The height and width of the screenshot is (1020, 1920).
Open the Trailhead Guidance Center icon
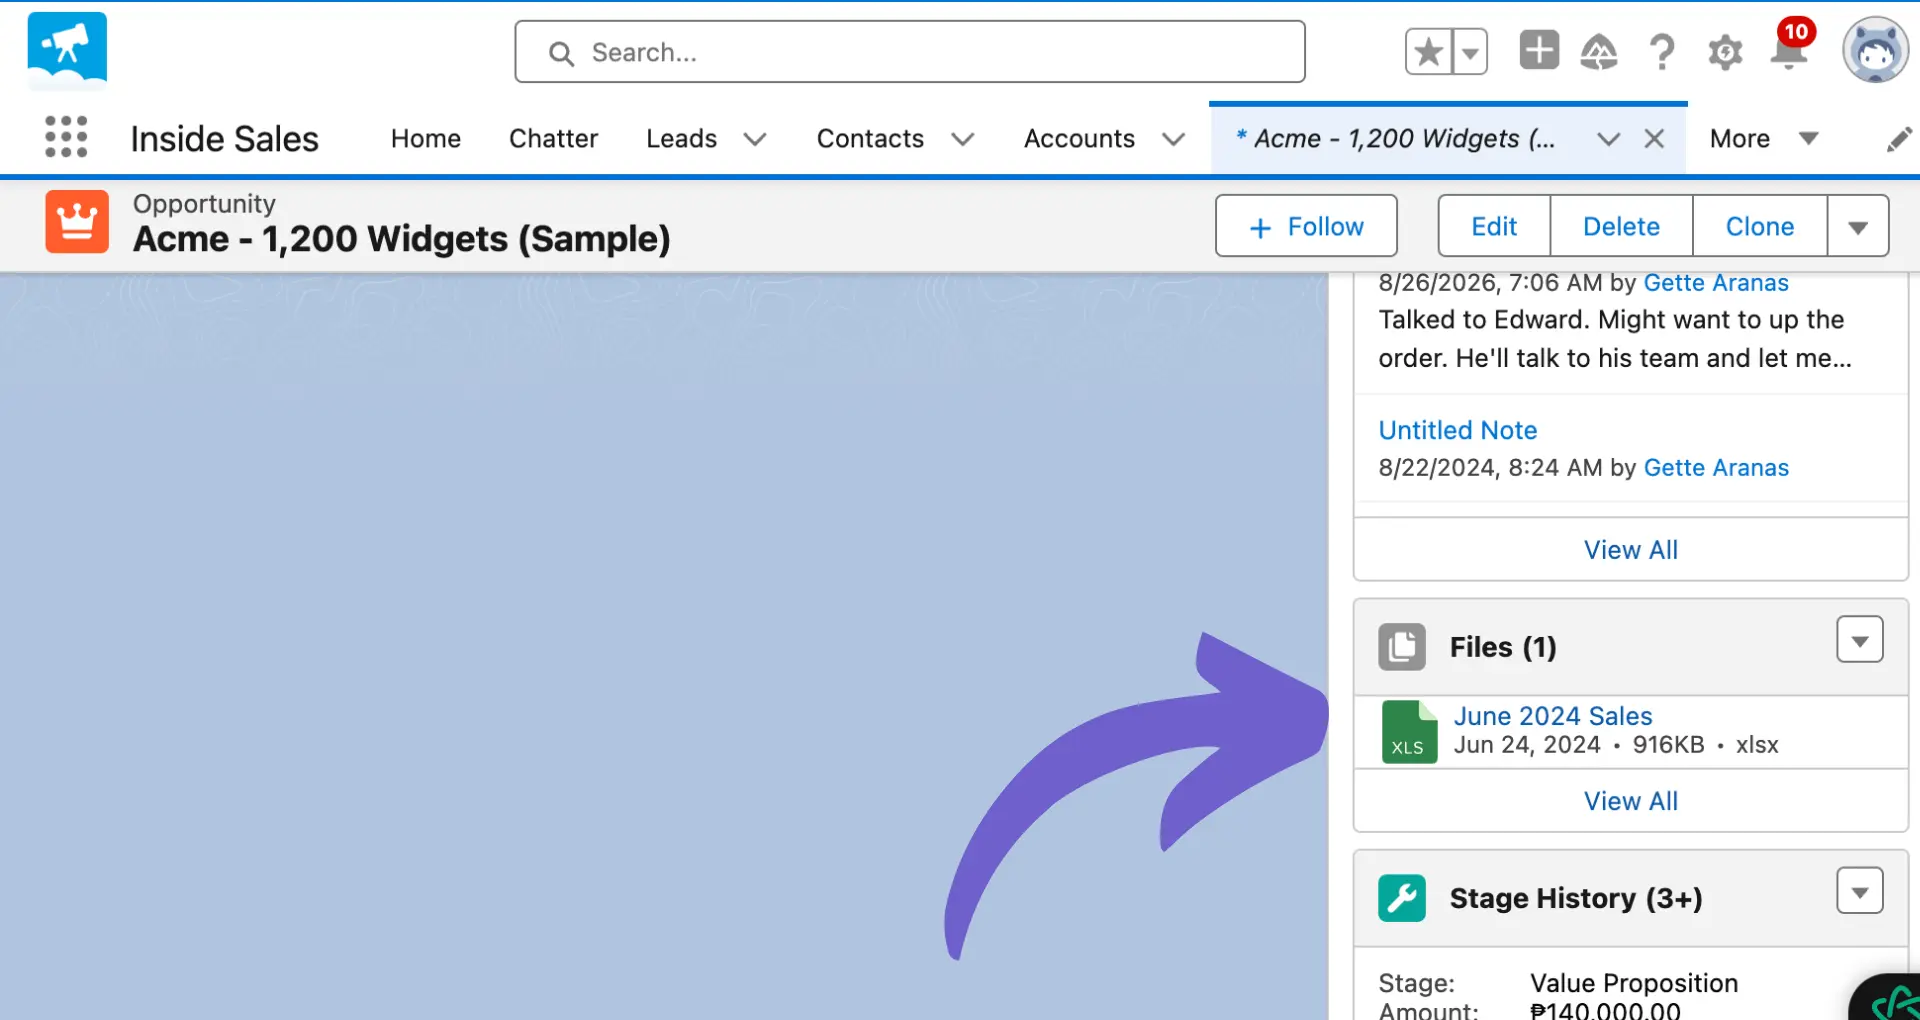click(x=1599, y=52)
